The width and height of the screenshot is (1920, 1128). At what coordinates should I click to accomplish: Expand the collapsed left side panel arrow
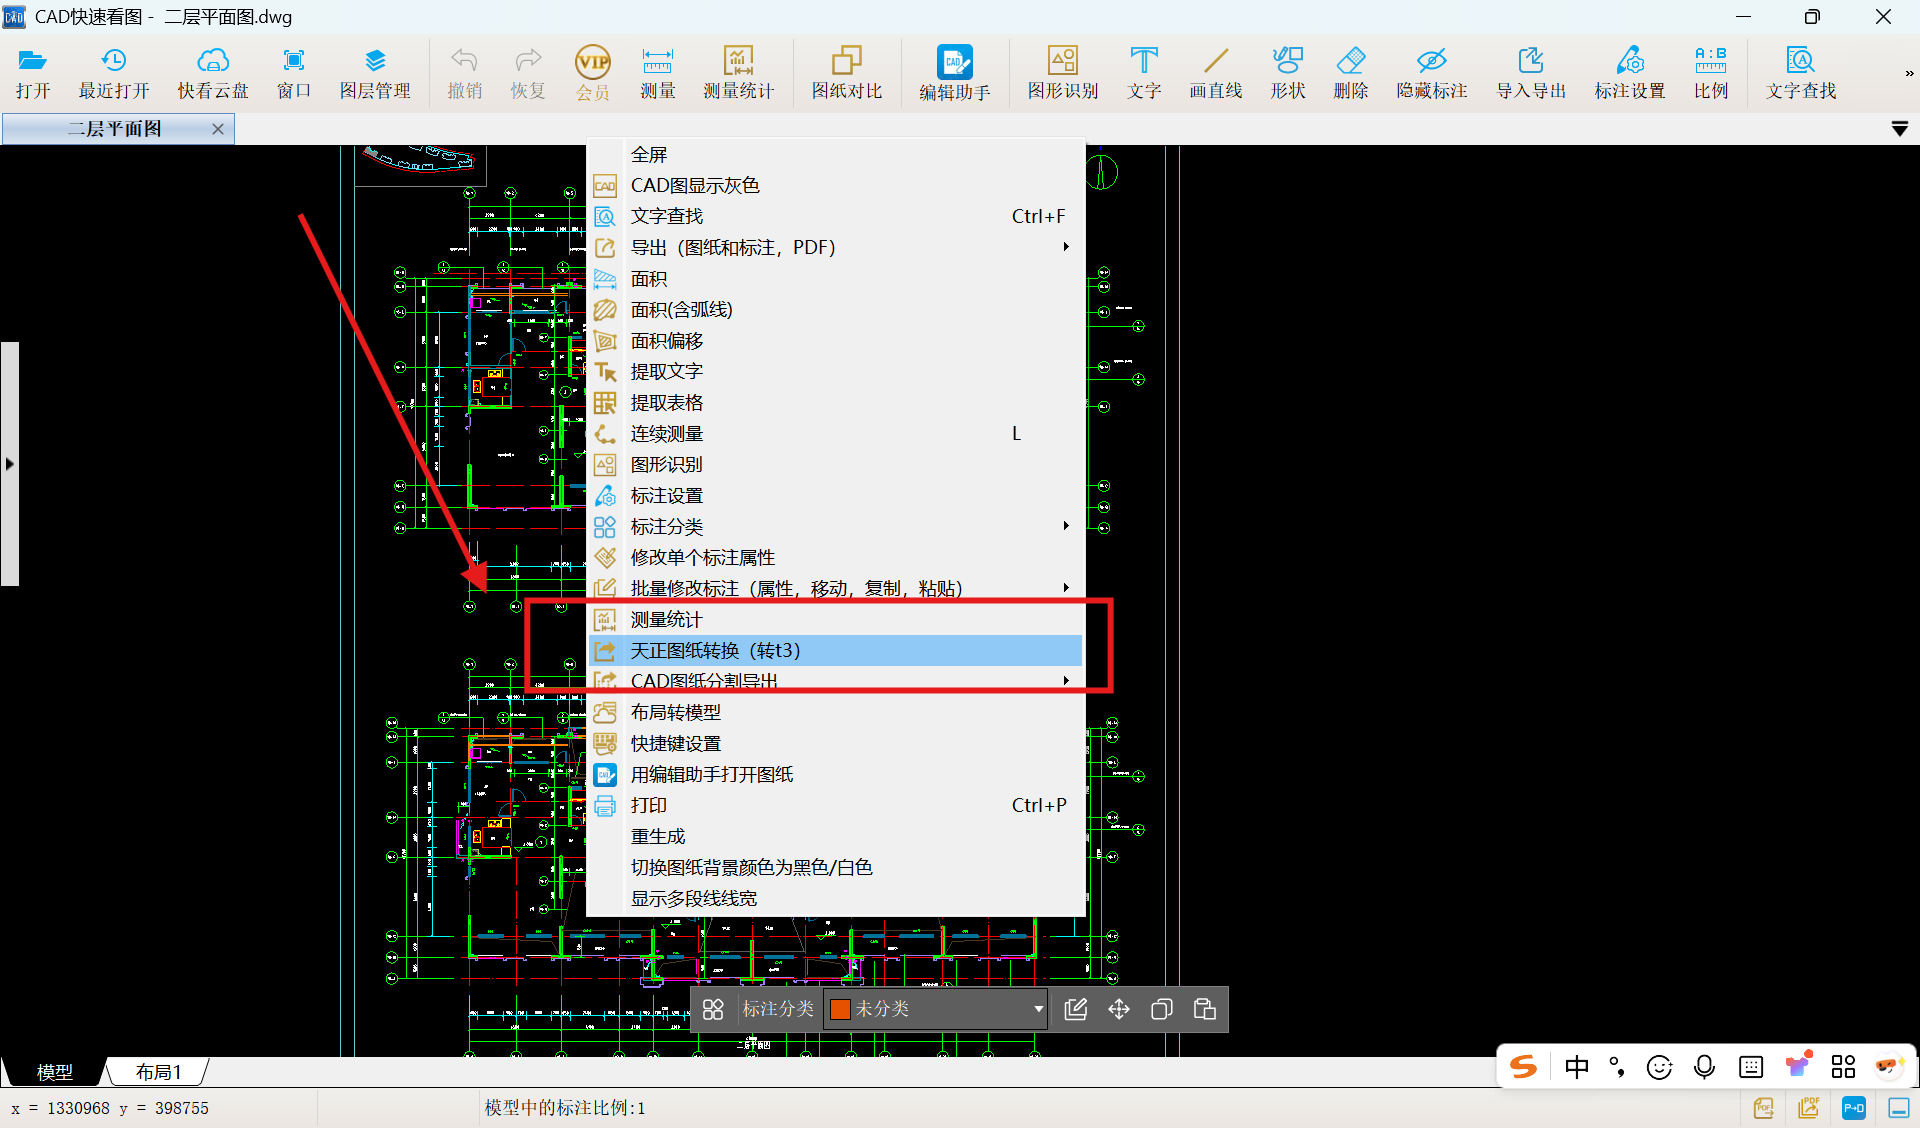tap(9, 464)
